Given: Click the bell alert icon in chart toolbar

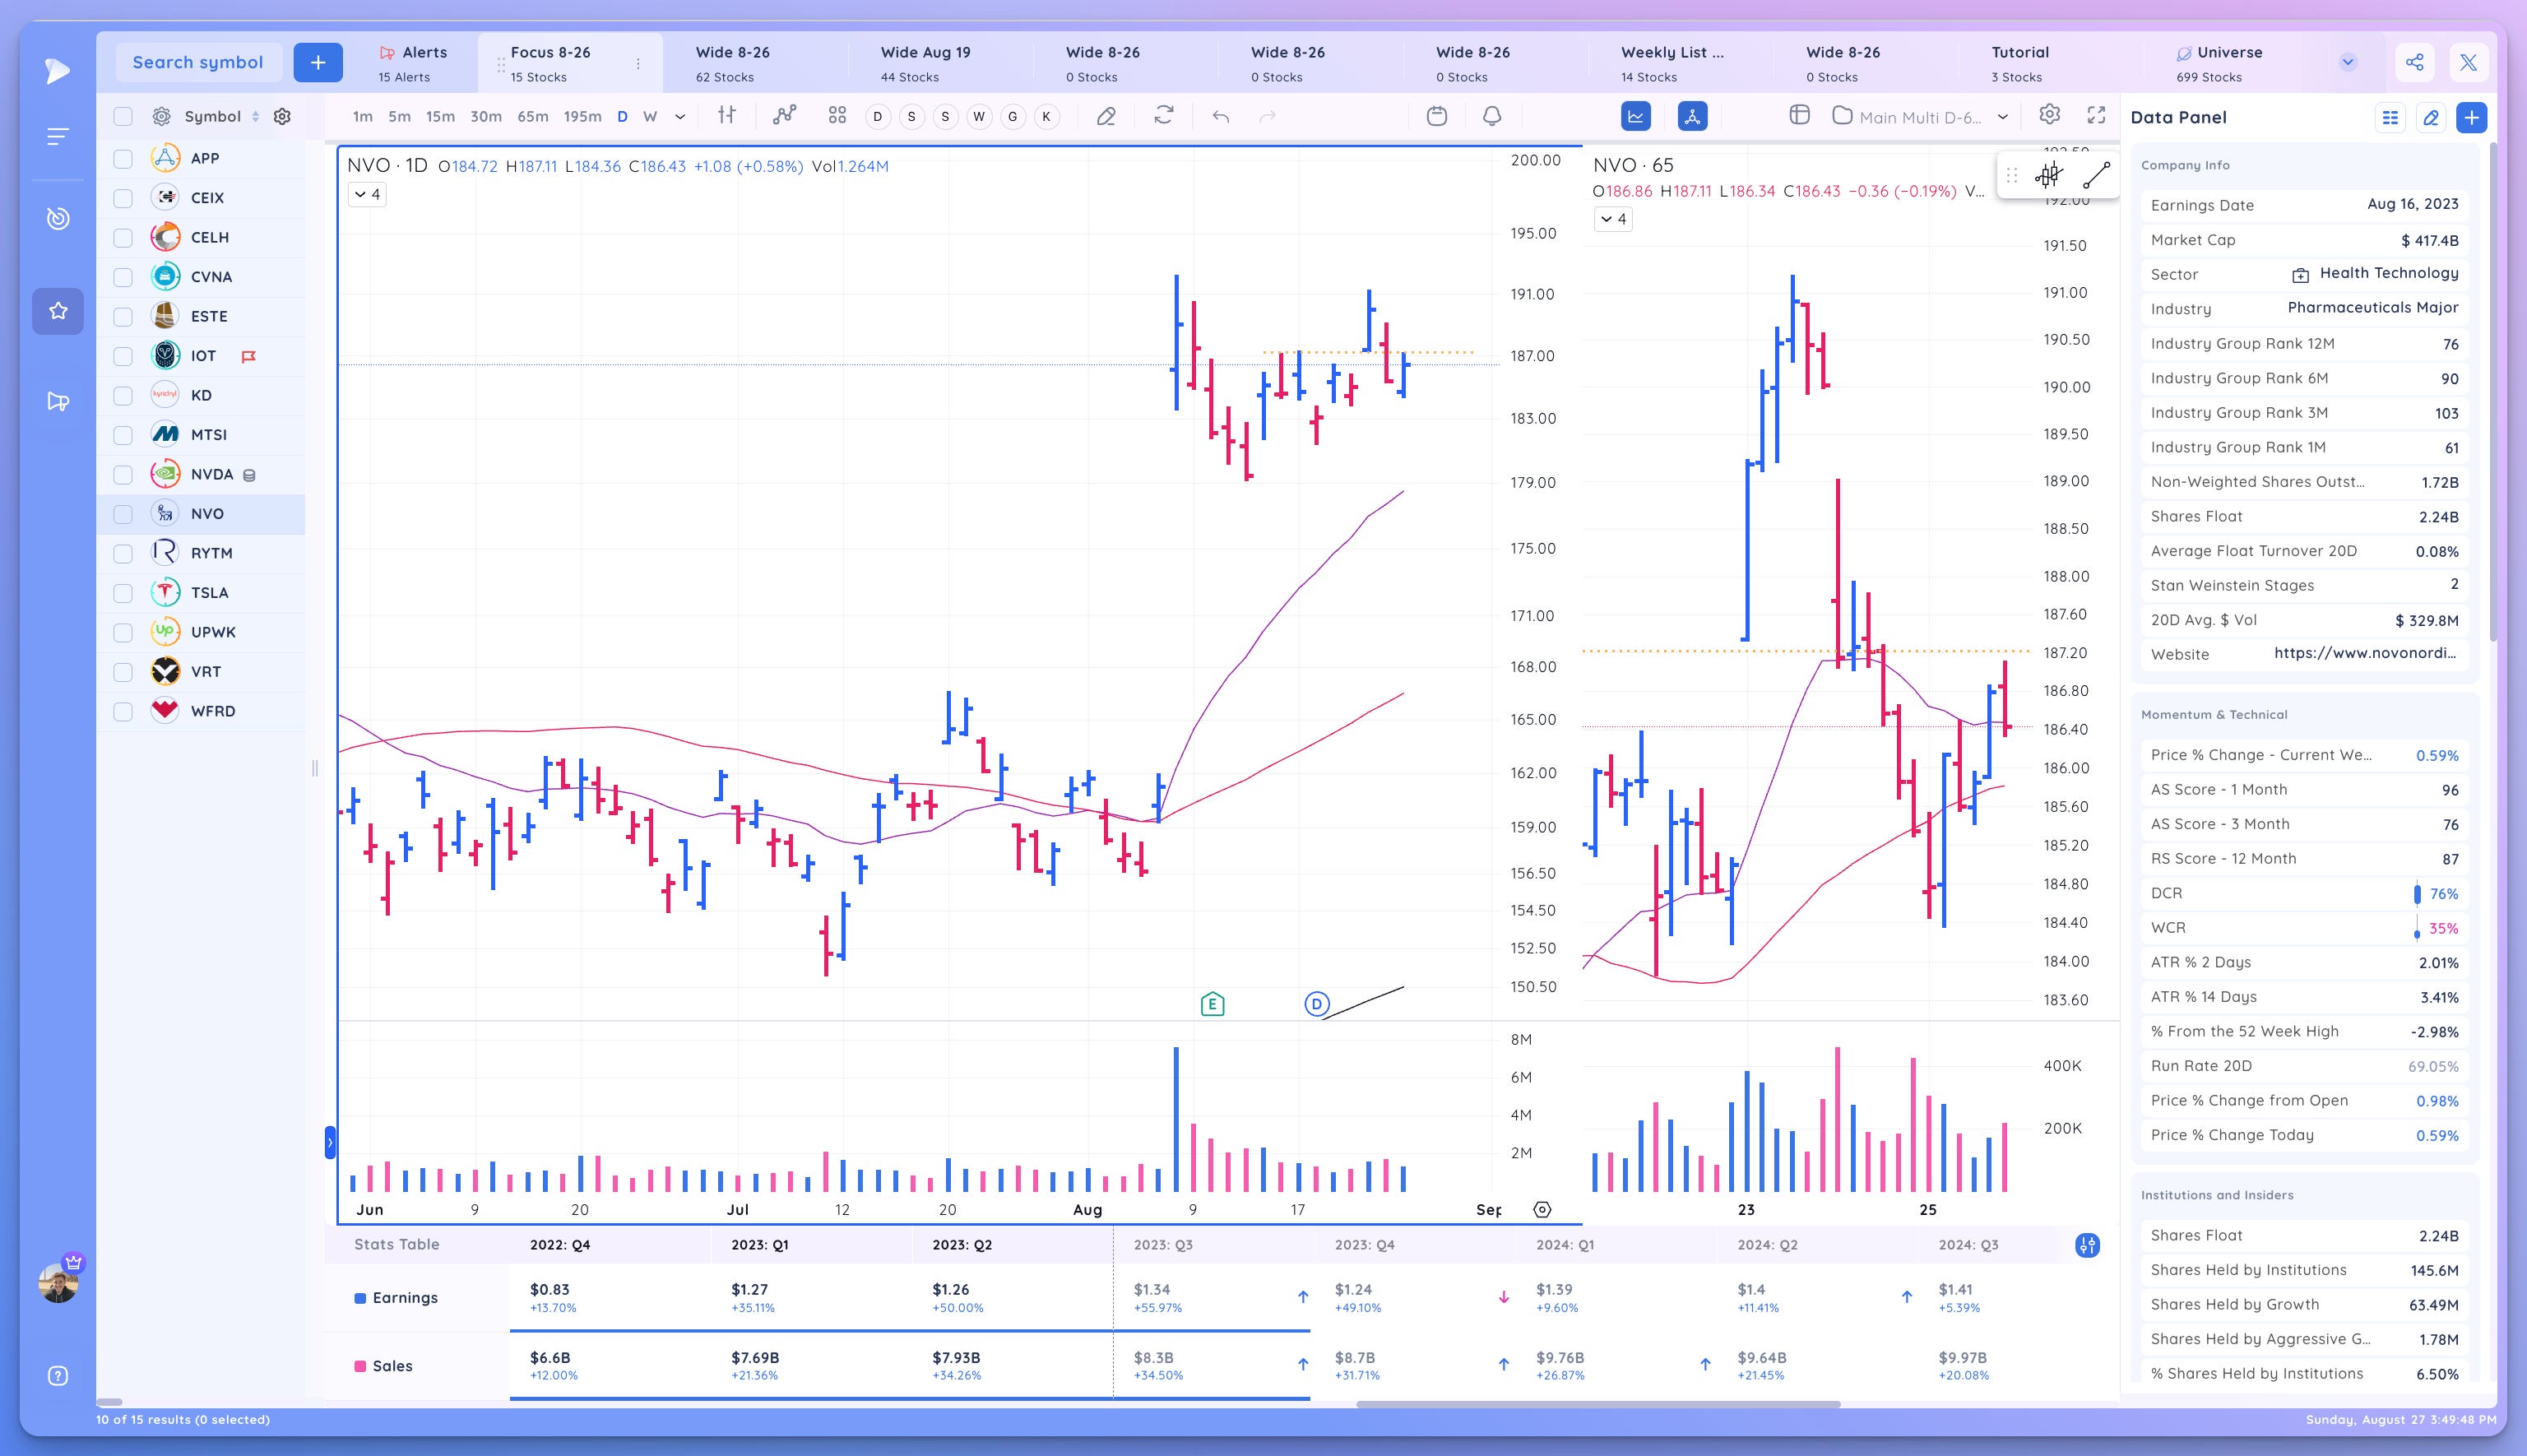Looking at the screenshot, I should point(1492,116).
